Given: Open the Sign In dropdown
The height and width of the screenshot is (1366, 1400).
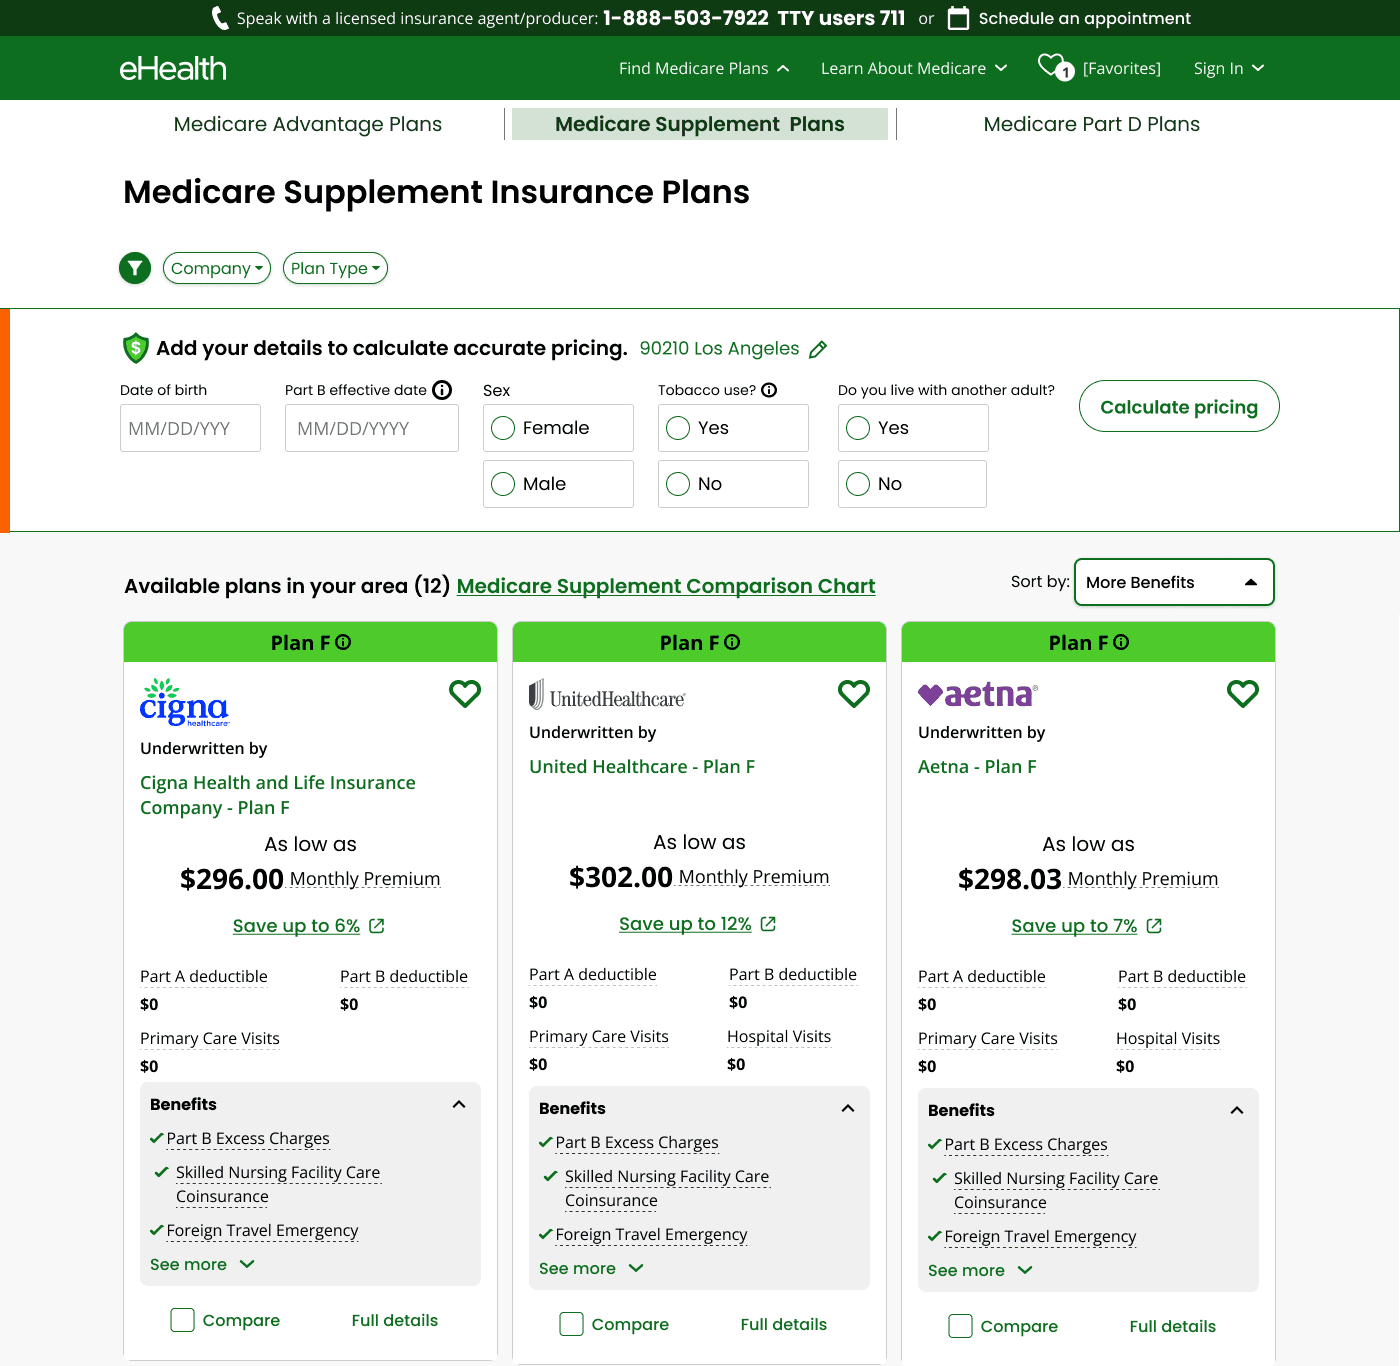Looking at the screenshot, I should point(1229,68).
